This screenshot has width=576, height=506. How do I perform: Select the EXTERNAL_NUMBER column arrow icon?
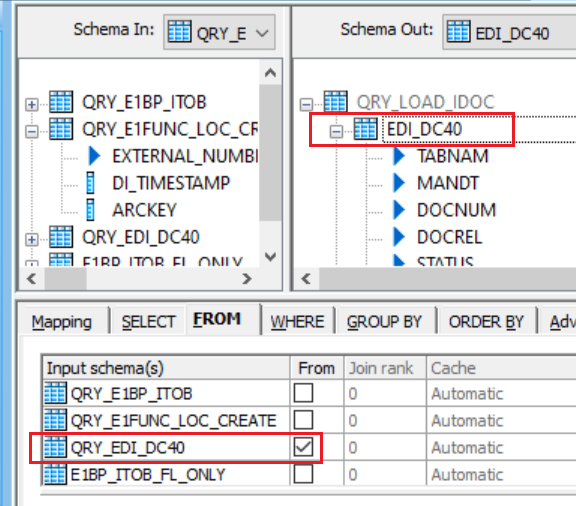click(x=94, y=156)
